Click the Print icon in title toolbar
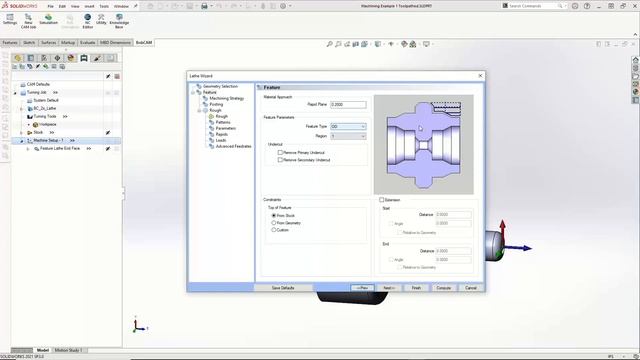 [x=204, y=6]
